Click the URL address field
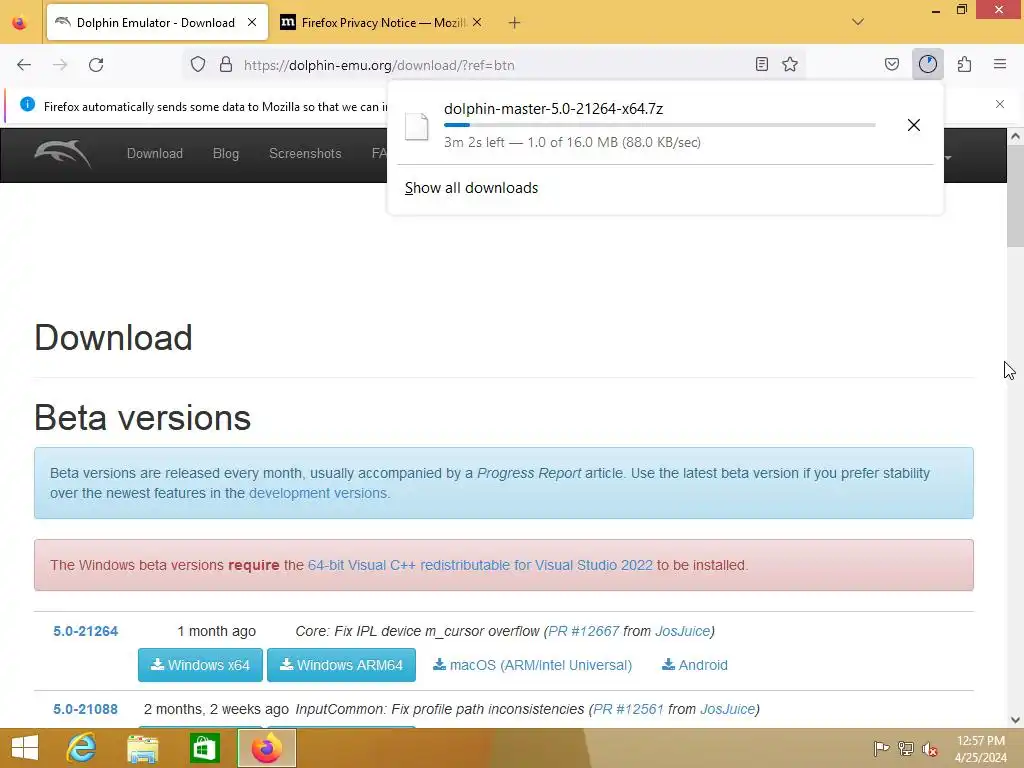The image size is (1024, 768). (x=496, y=65)
